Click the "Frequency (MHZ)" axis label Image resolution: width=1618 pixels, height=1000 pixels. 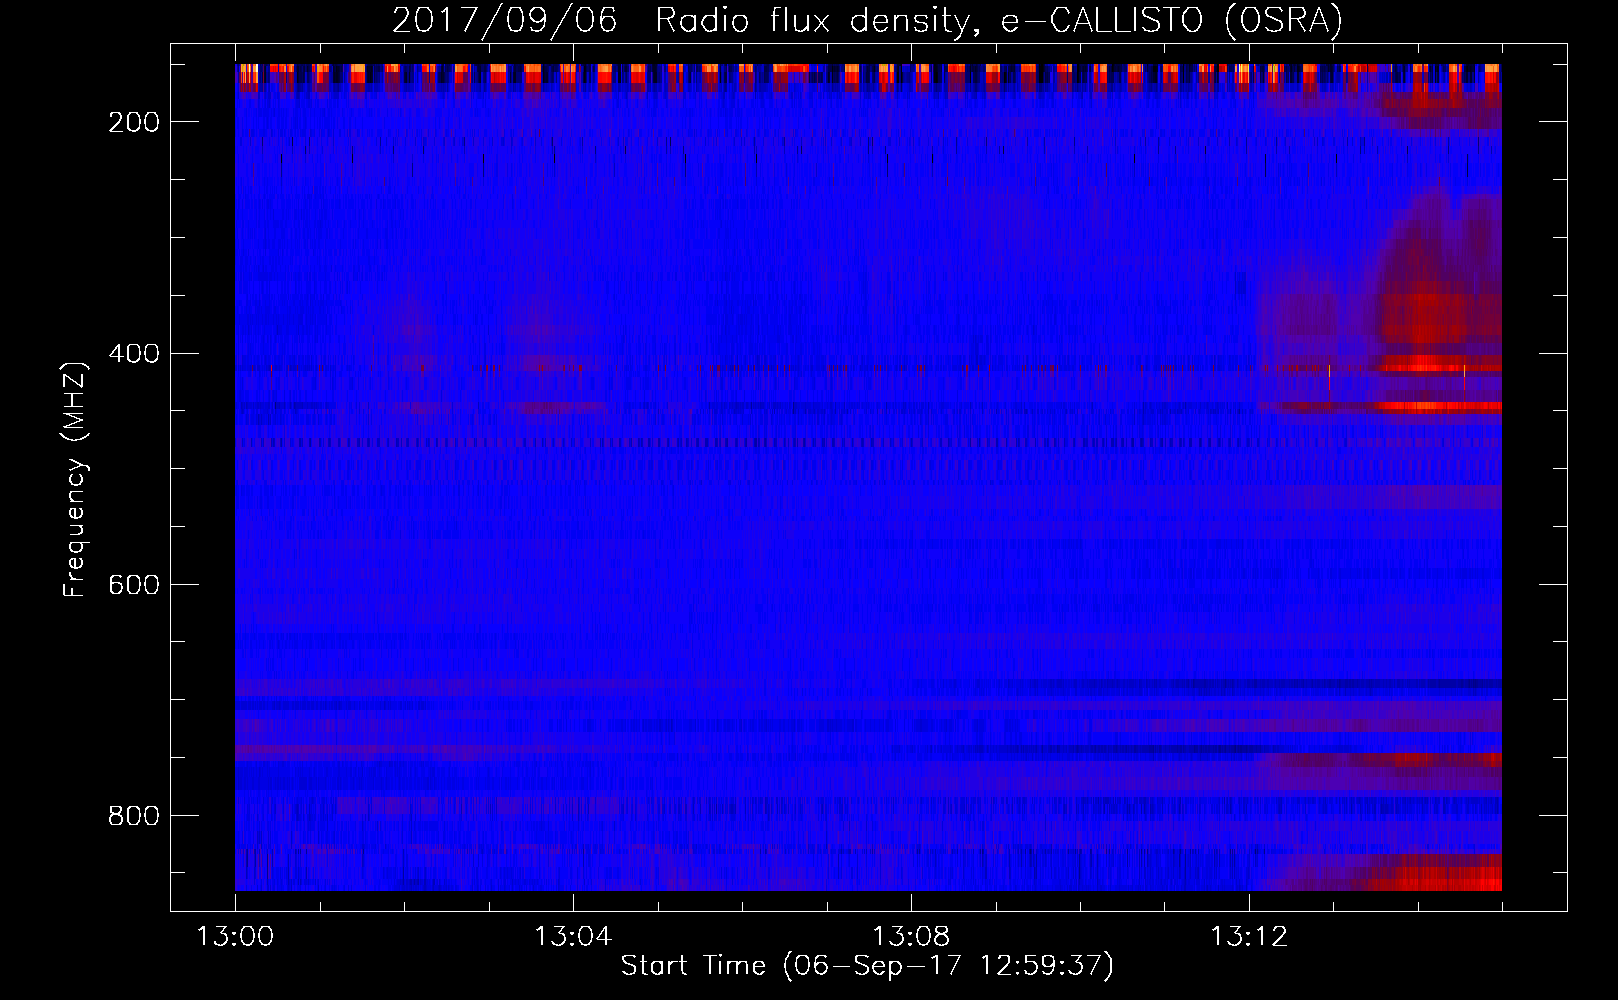click(x=75, y=479)
